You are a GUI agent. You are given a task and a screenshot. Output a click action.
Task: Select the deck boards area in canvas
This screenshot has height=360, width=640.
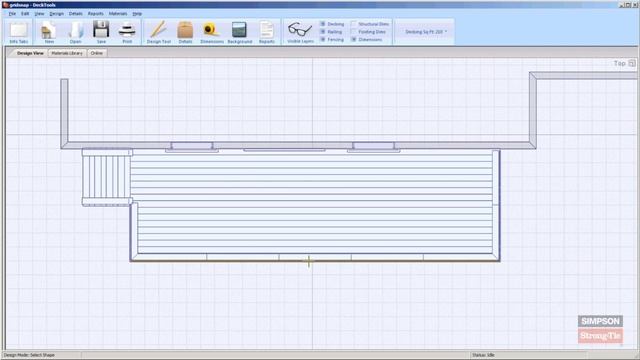[x=314, y=204]
